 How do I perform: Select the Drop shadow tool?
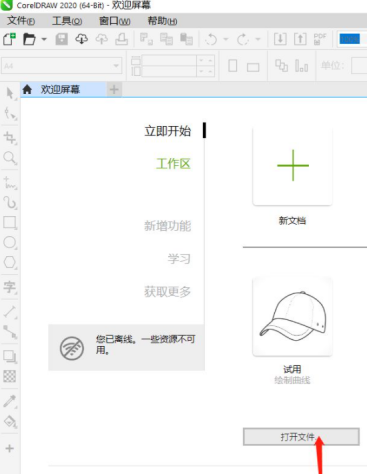pyautogui.click(x=10, y=356)
